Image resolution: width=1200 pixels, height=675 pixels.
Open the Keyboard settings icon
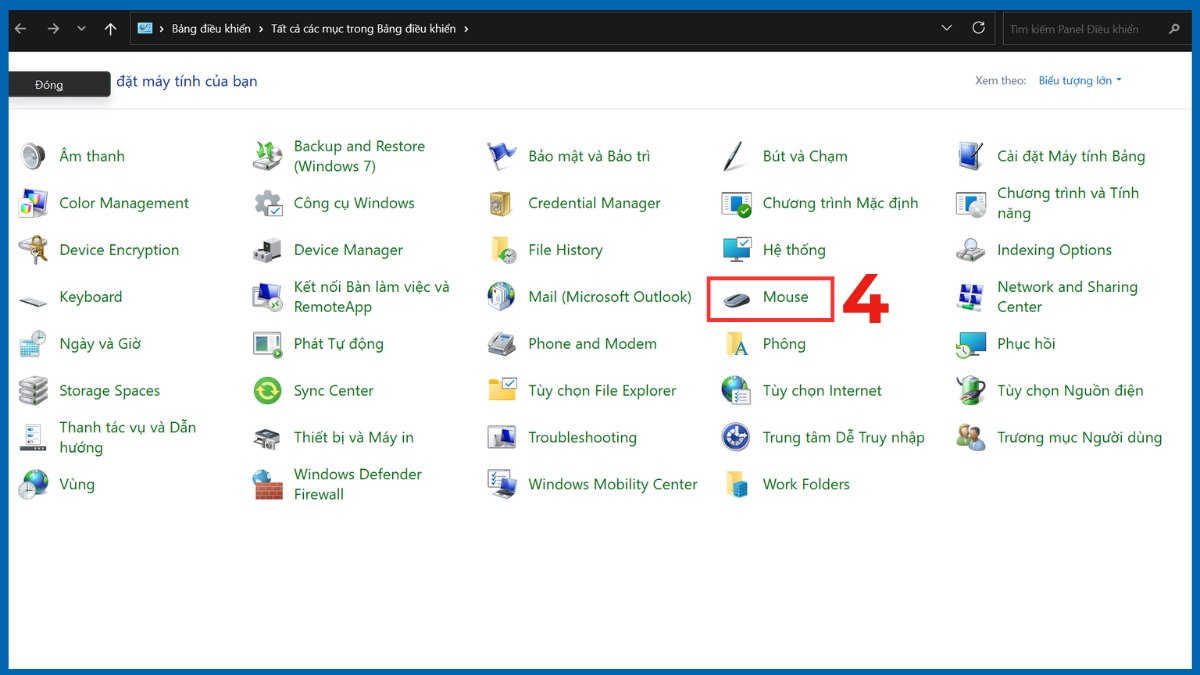[x=91, y=297]
